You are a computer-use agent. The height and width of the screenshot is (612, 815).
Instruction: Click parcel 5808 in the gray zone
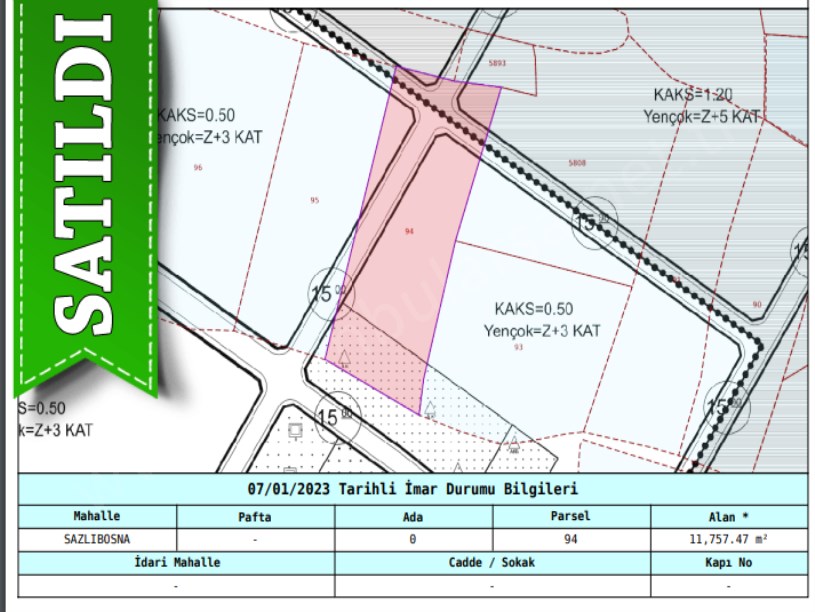577,162
